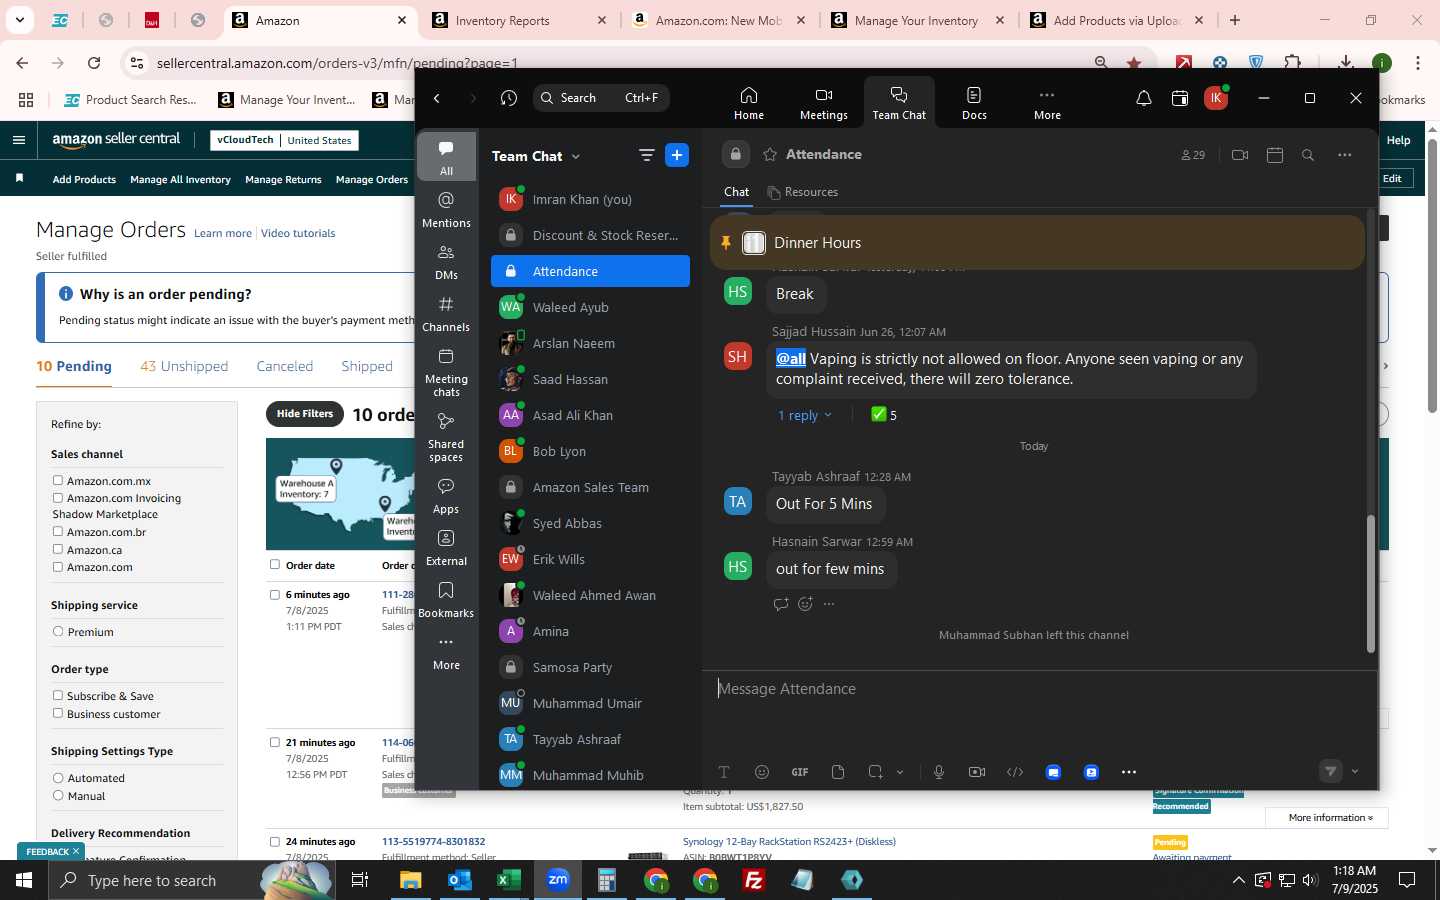Check Amazon.com.br sales channel
Image resolution: width=1440 pixels, height=900 pixels.
coord(58,532)
